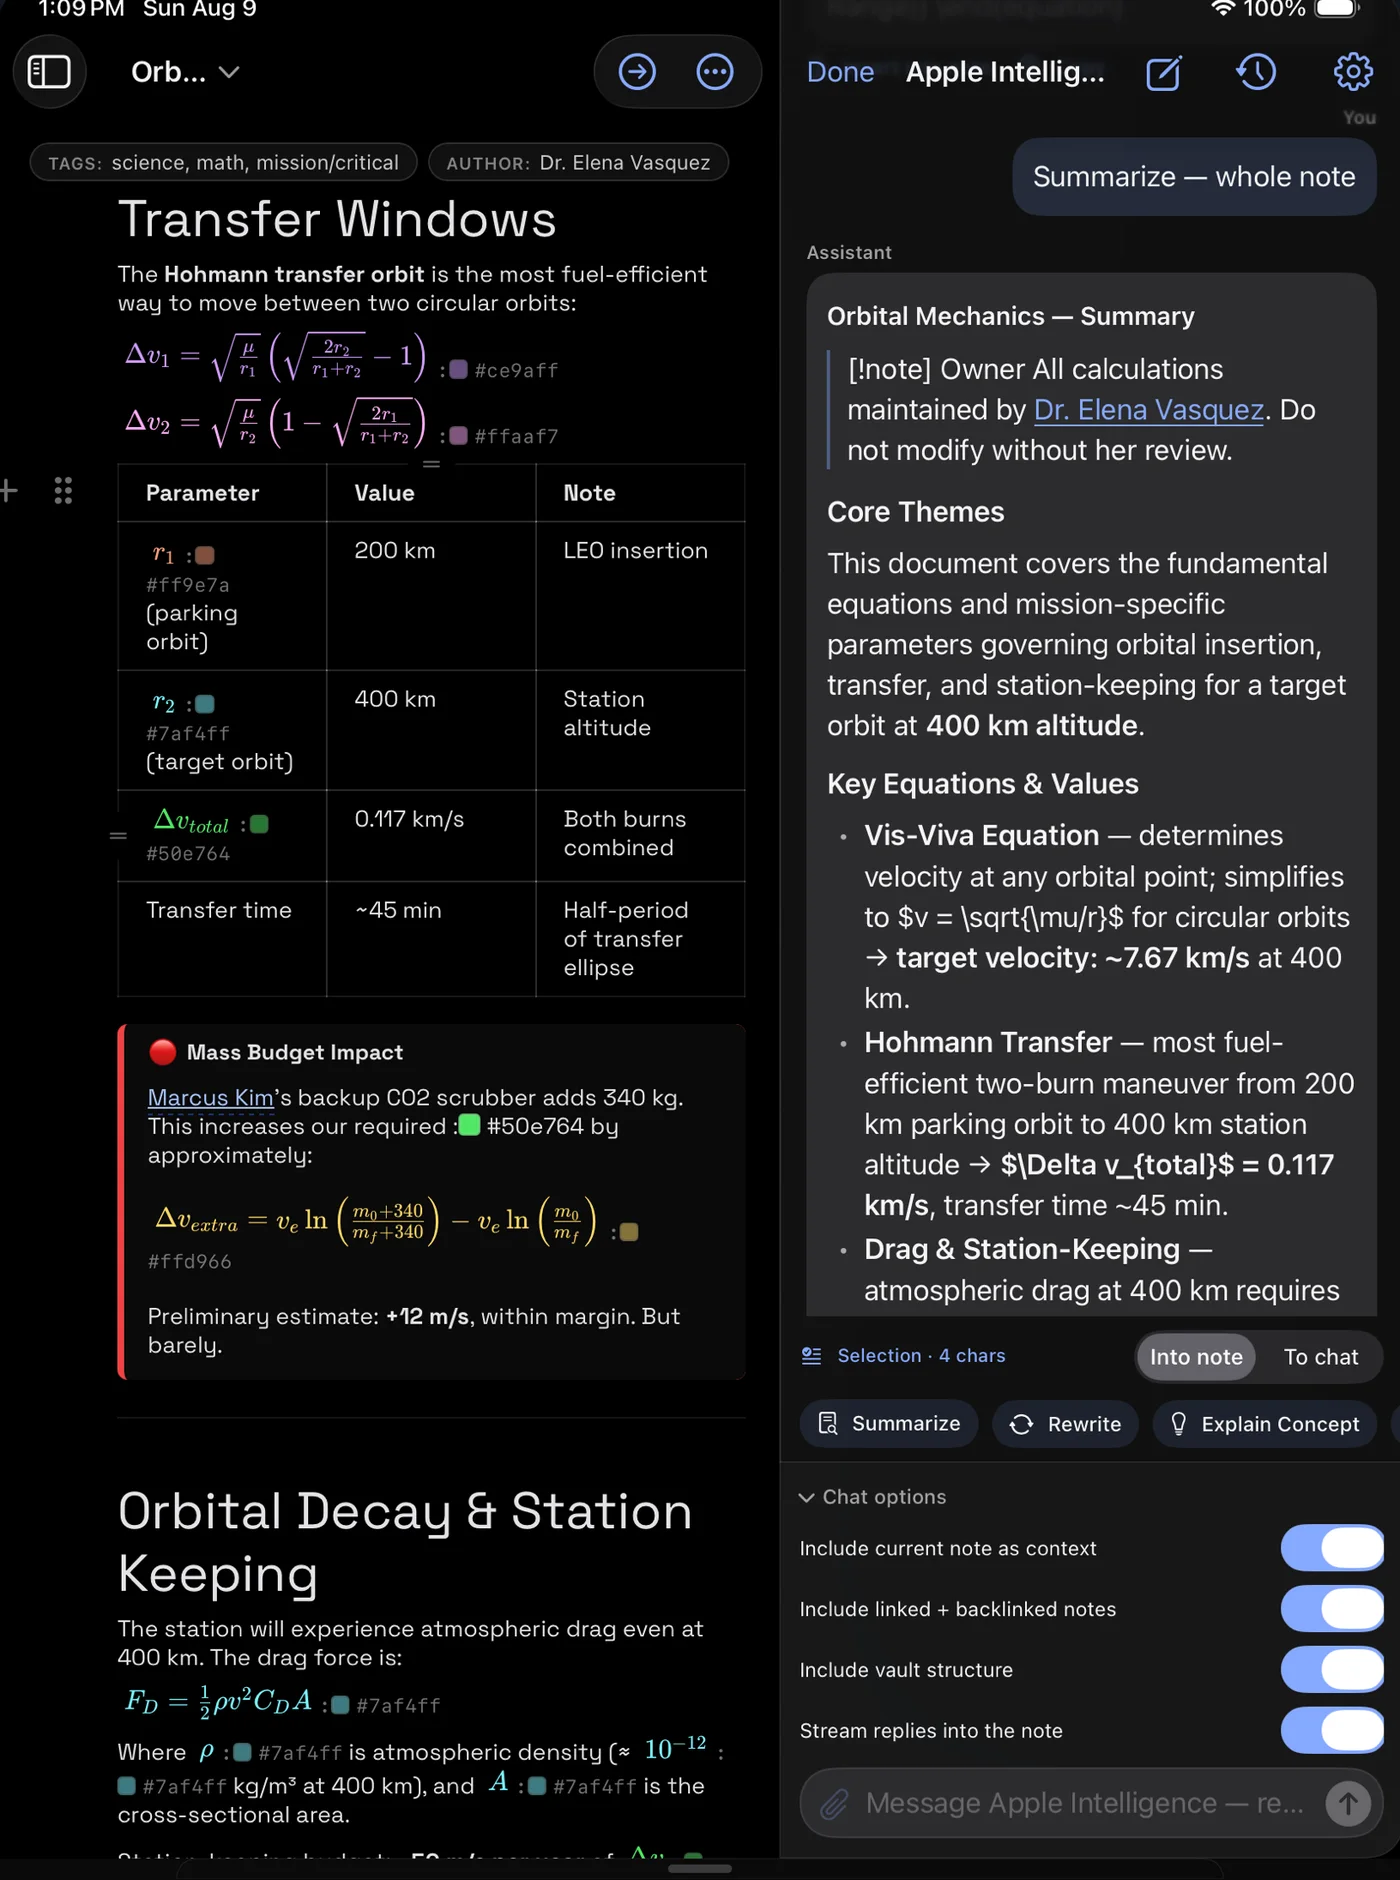
Task: Tap the Rewrite action button
Action: pyautogui.click(x=1065, y=1424)
